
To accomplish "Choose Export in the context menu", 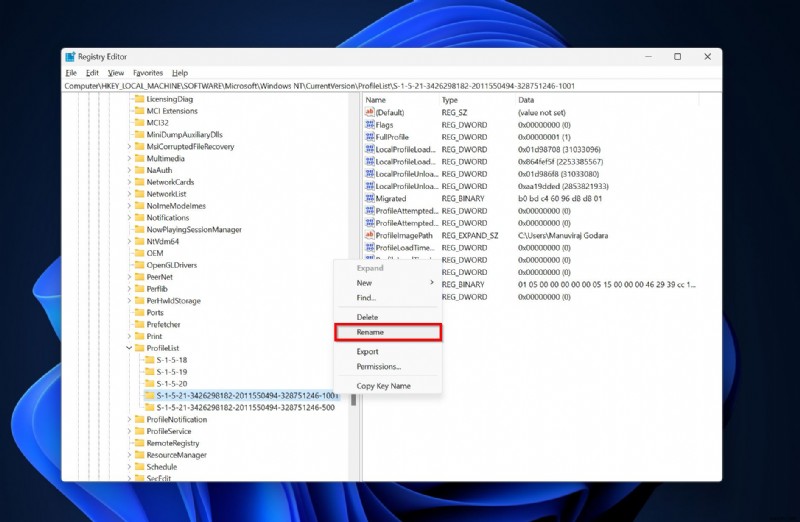I will coord(388,352).
